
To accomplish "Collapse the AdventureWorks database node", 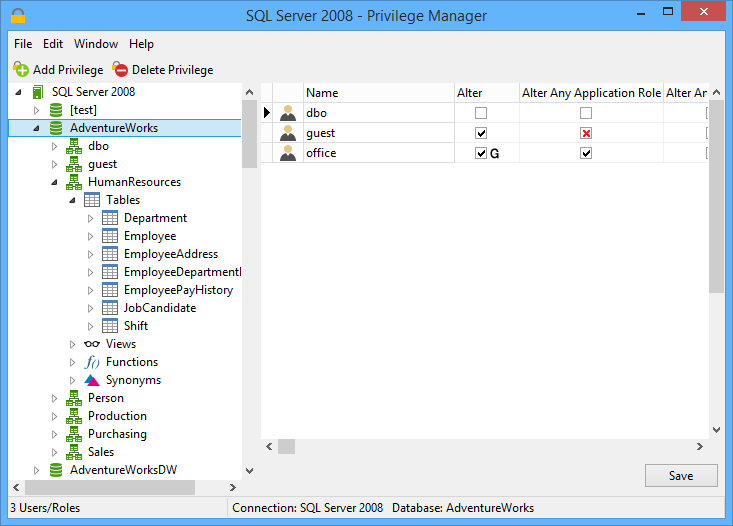I will click(36, 128).
